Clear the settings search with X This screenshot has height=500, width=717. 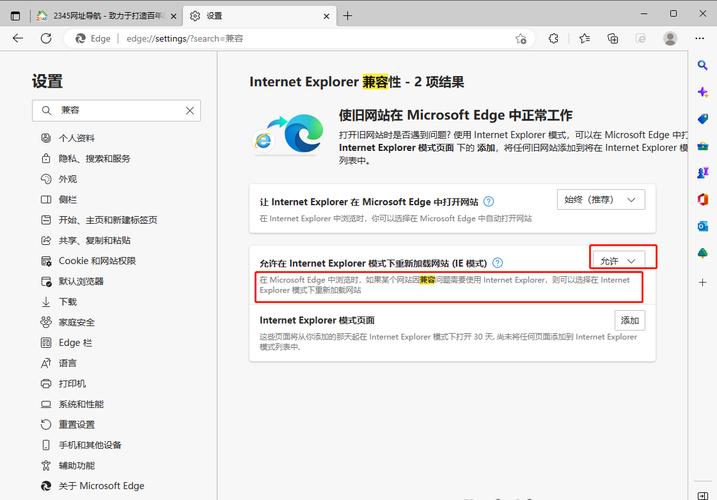point(190,111)
